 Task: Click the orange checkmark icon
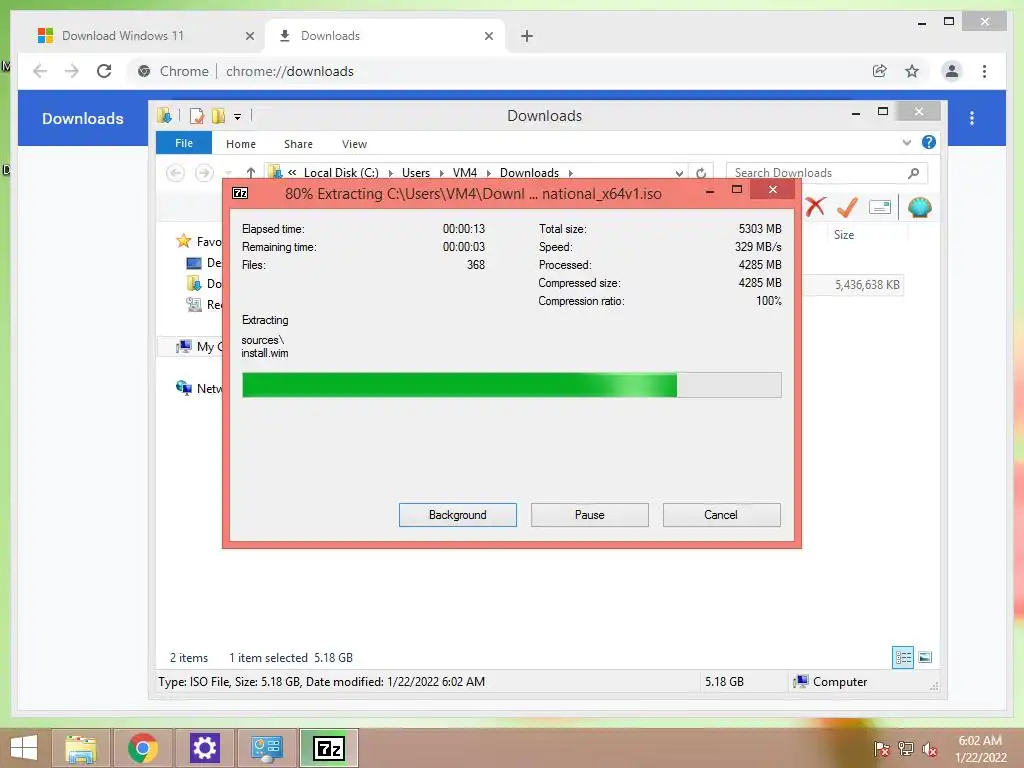(847, 207)
